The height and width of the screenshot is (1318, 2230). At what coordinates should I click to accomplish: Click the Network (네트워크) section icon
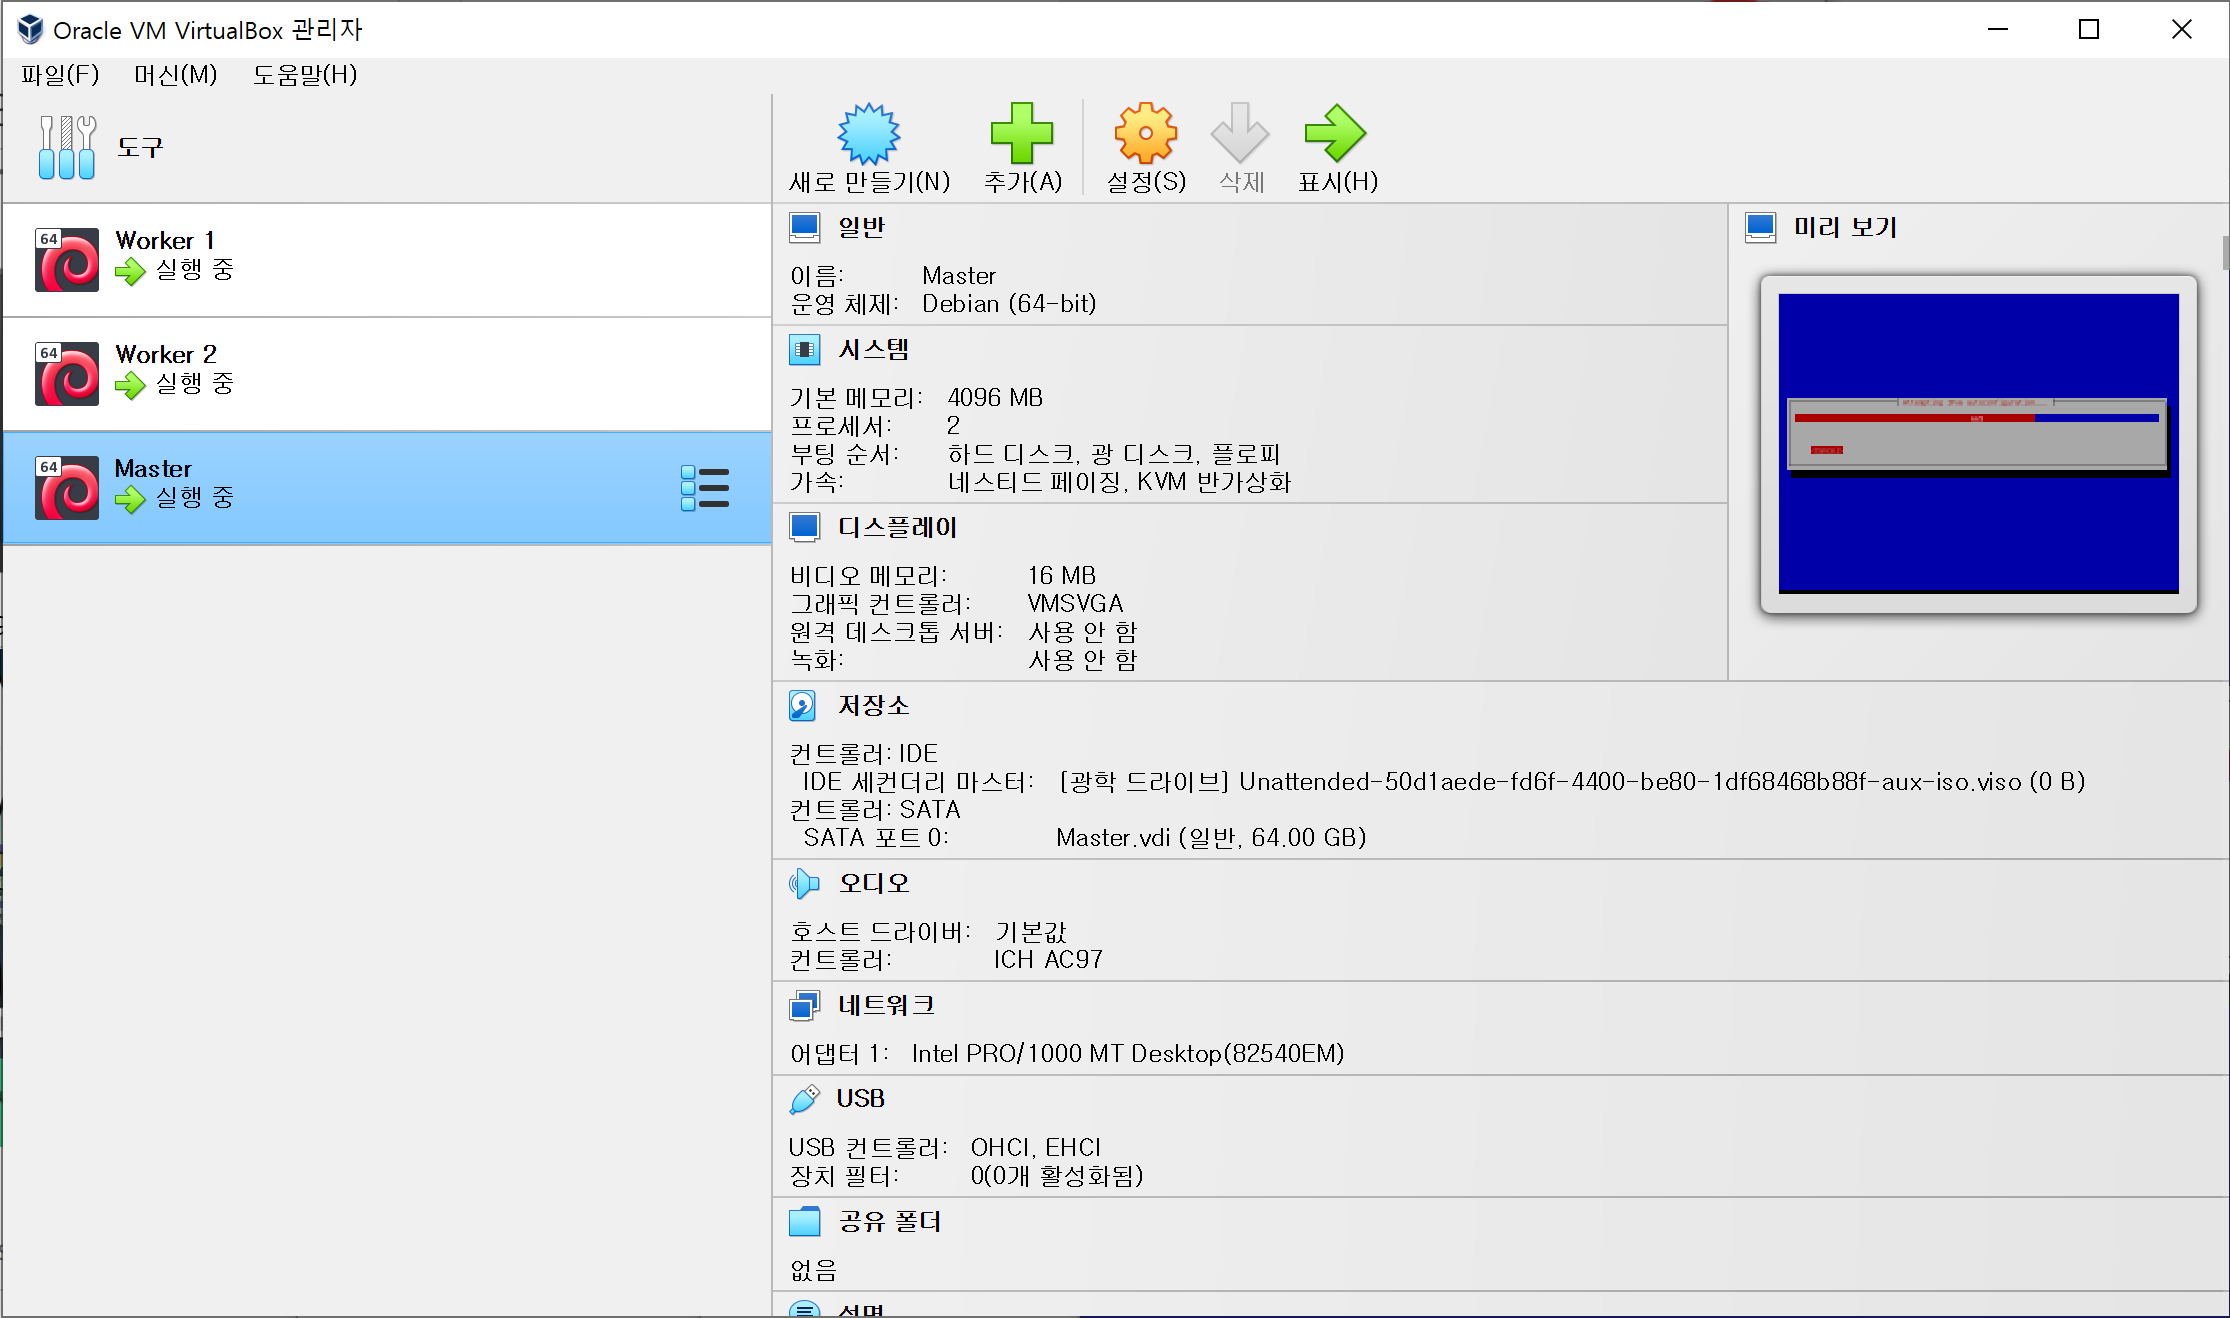805,1006
